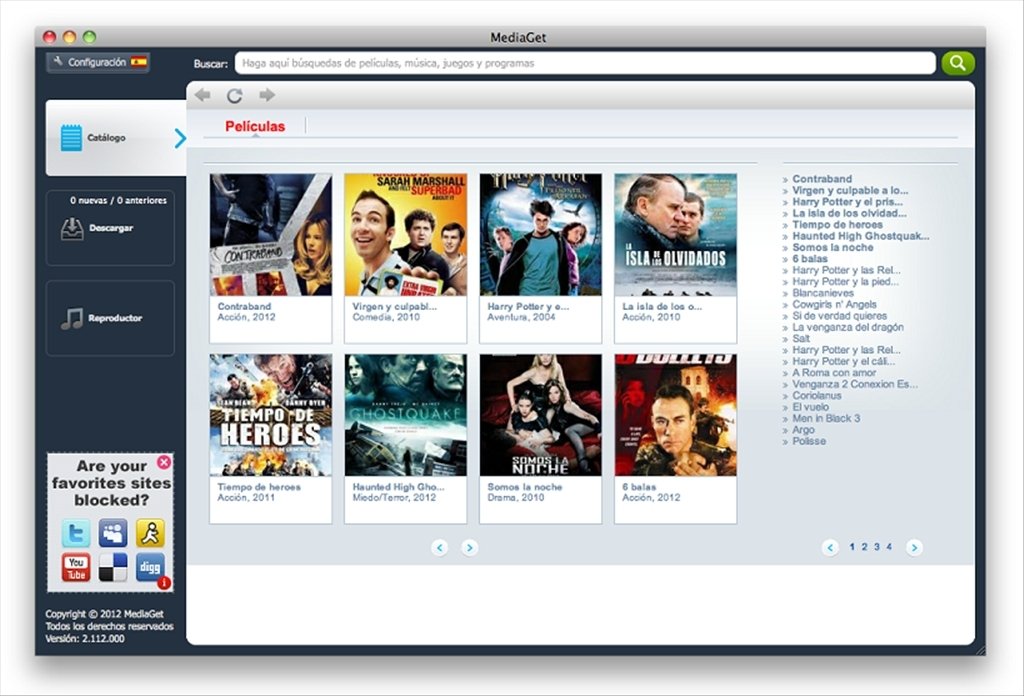Open La Isla de los Olvidados poster
The width and height of the screenshot is (1024, 696).
click(x=675, y=235)
